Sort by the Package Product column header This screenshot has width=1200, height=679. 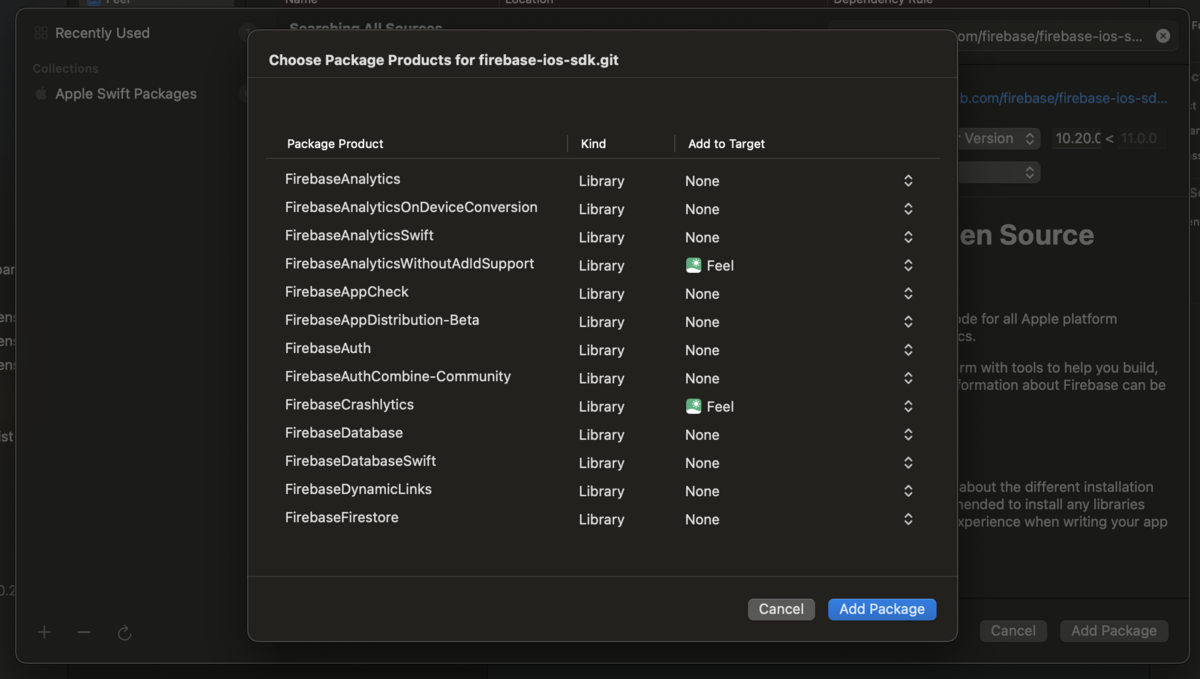[x=335, y=144]
